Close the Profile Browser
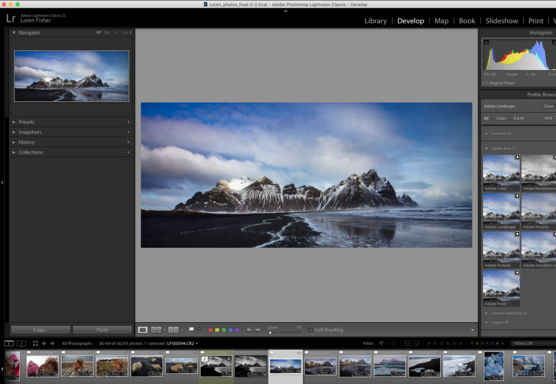 pos(548,106)
